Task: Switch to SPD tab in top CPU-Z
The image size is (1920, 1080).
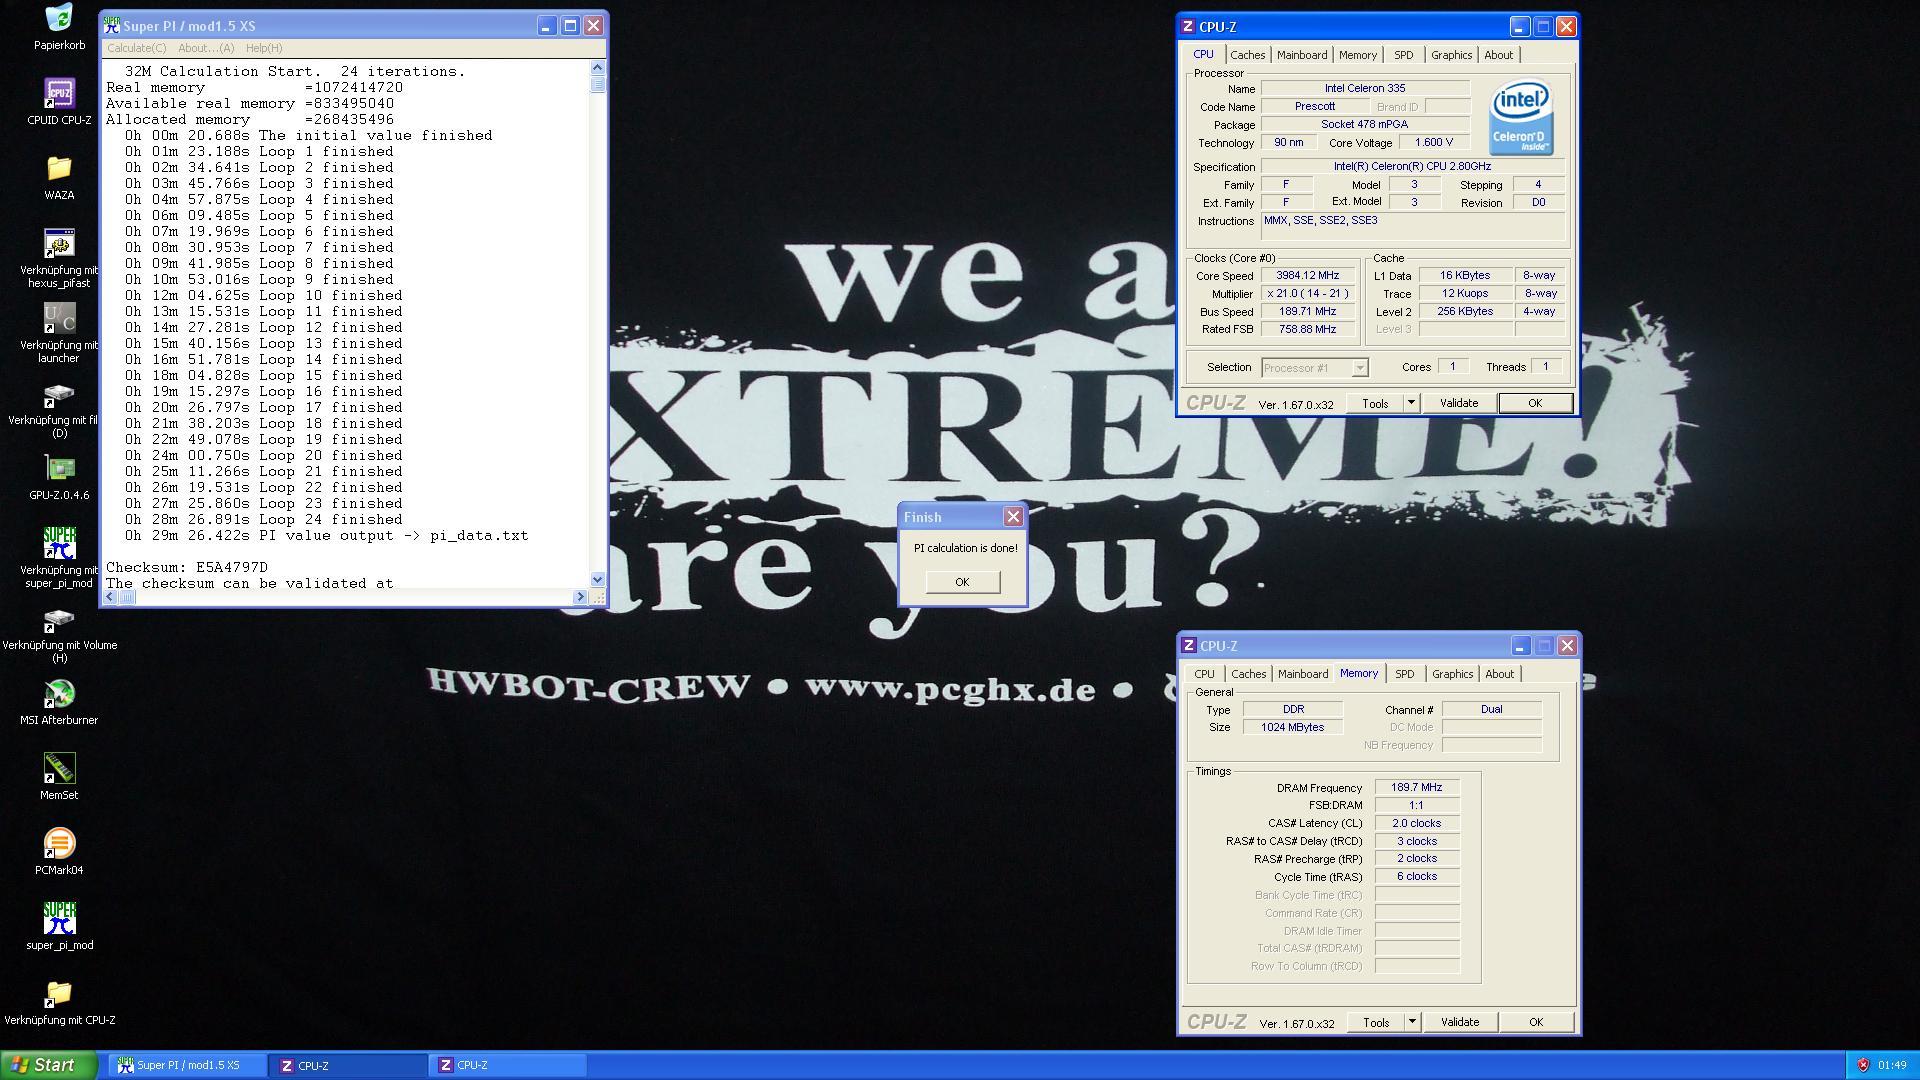Action: [x=1404, y=55]
